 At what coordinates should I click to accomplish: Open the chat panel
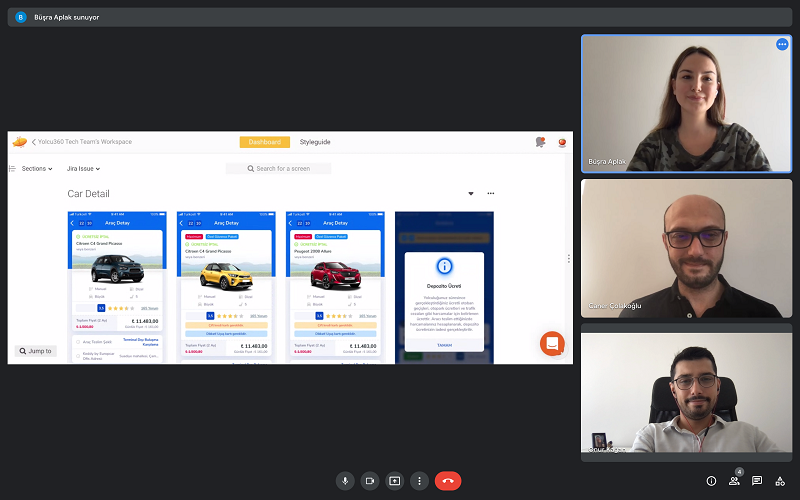(x=757, y=481)
